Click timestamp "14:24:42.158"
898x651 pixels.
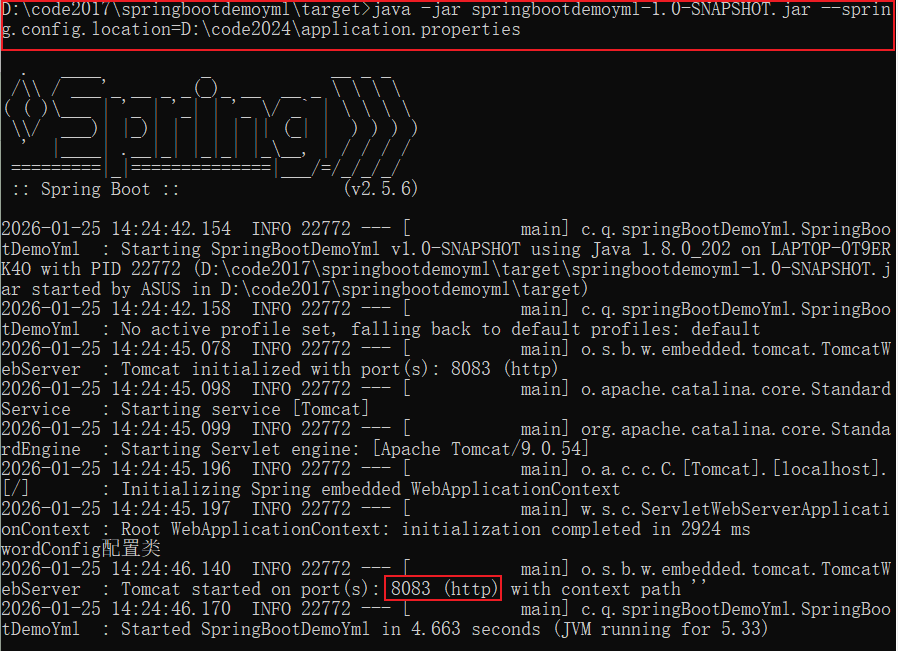pos(171,309)
